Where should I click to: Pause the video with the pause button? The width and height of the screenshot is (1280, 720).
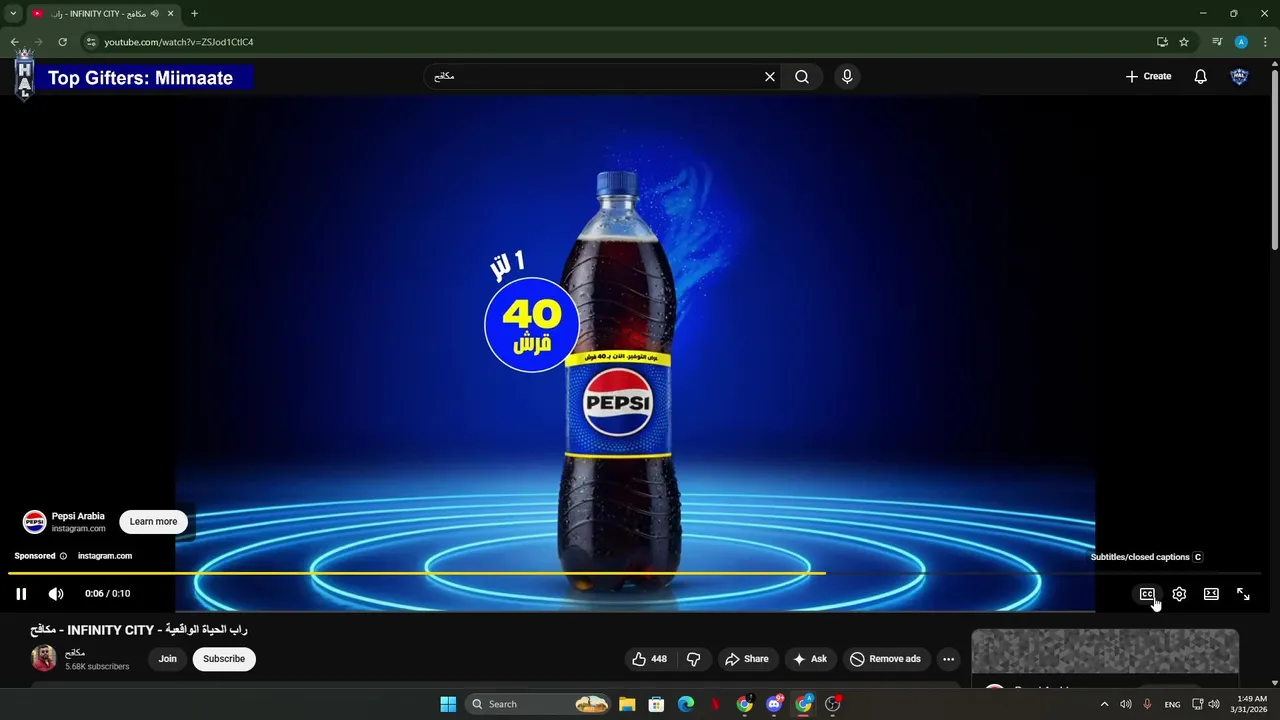21,594
